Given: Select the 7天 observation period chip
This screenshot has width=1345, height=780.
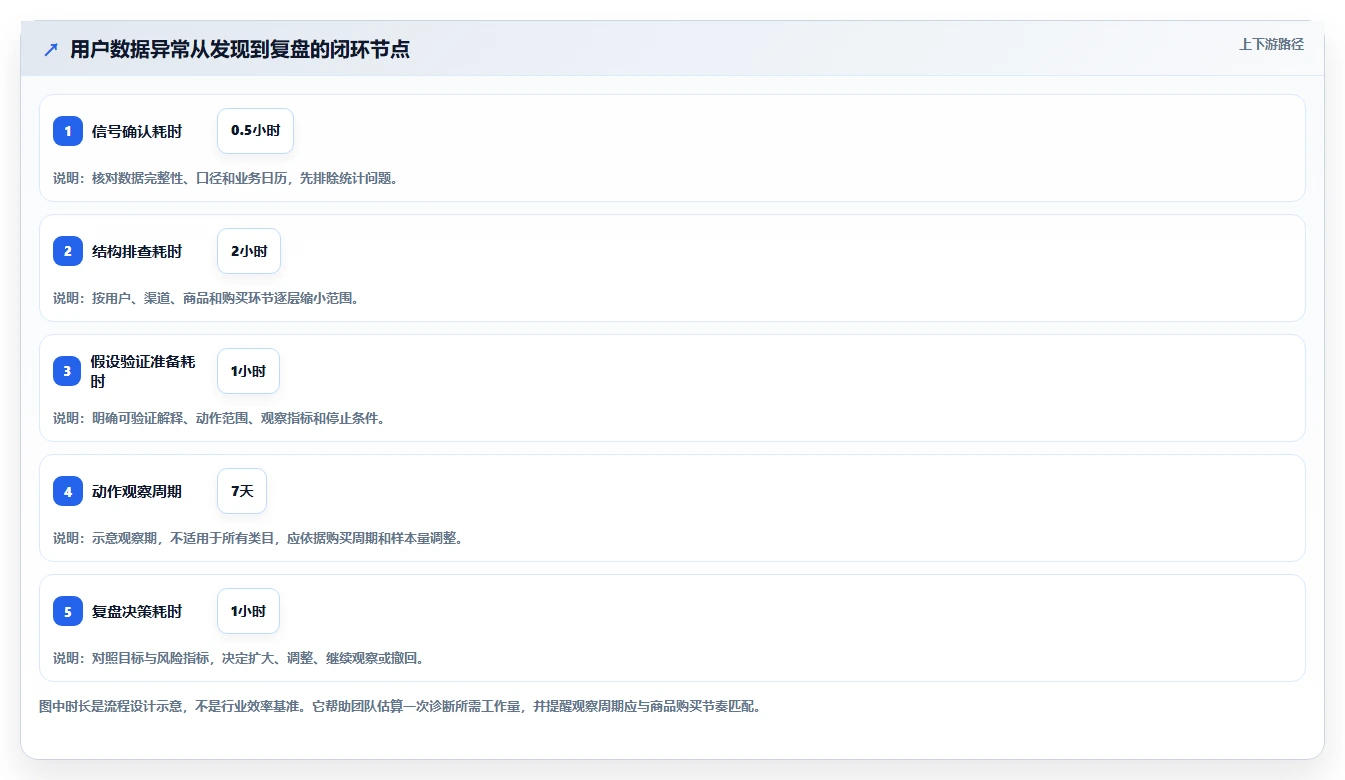Looking at the screenshot, I should coord(242,491).
